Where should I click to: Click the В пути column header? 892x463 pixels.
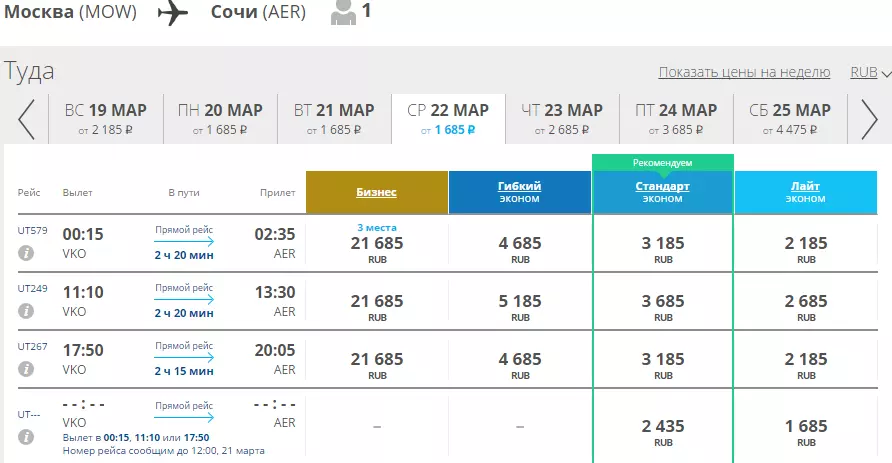(x=184, y=193)
